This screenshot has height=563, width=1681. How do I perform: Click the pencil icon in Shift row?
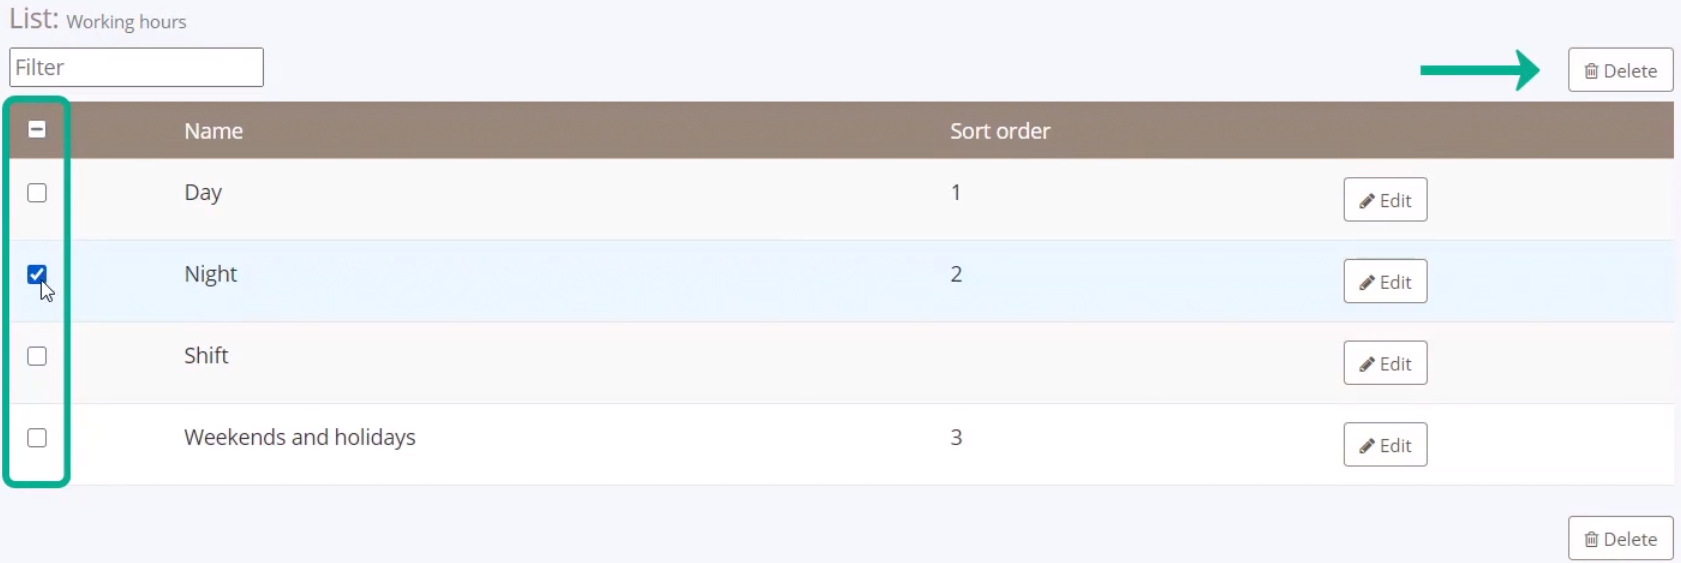click(1367, 365)
